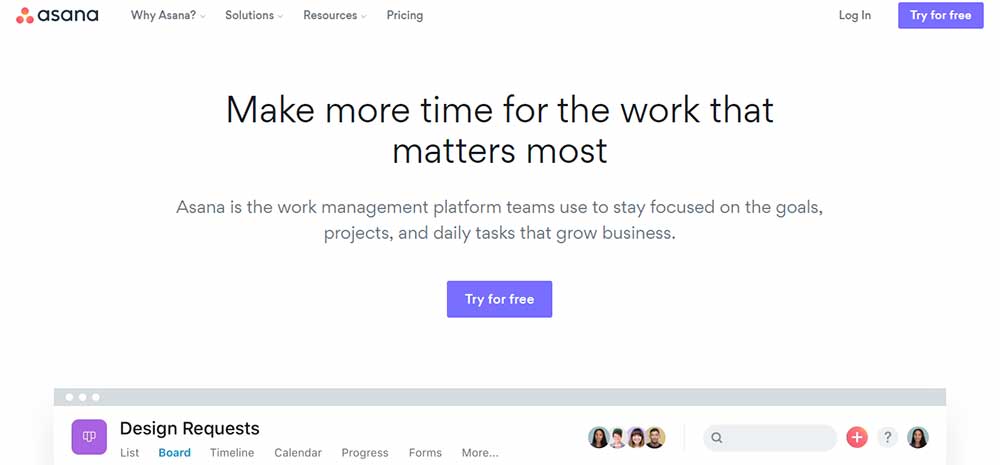Switch to the List tab
Image resolution: width=1000 pixels, height=465 pixels.
click(129, 453)
